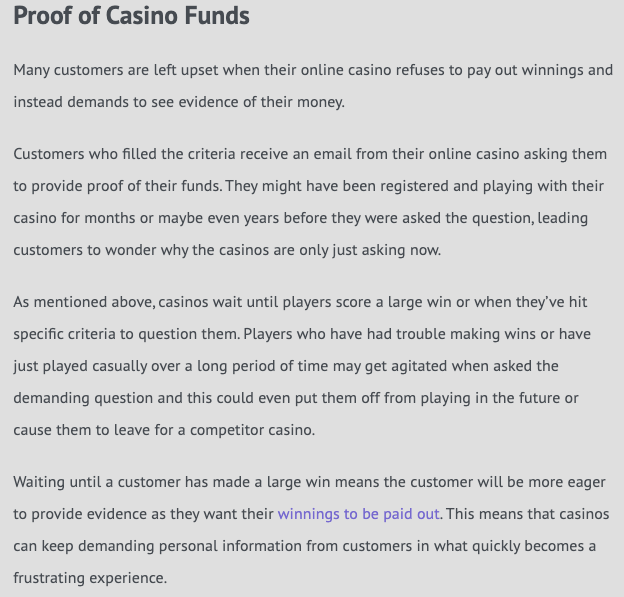Click the paragraph starting 'As mentioned above'

(x=302, y=366)
